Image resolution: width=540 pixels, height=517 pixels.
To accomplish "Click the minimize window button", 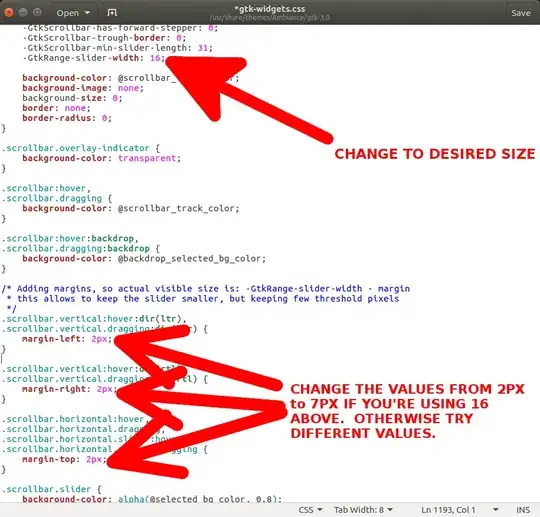I will click(x=23, y=13).
